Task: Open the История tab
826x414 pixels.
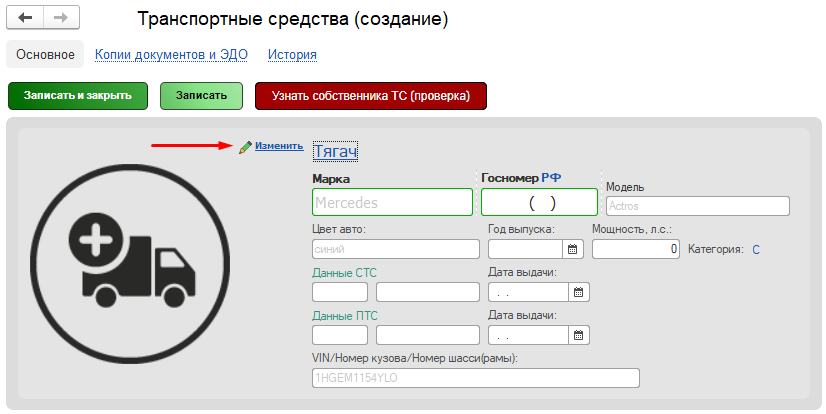Action: click(x=292, y=54)
